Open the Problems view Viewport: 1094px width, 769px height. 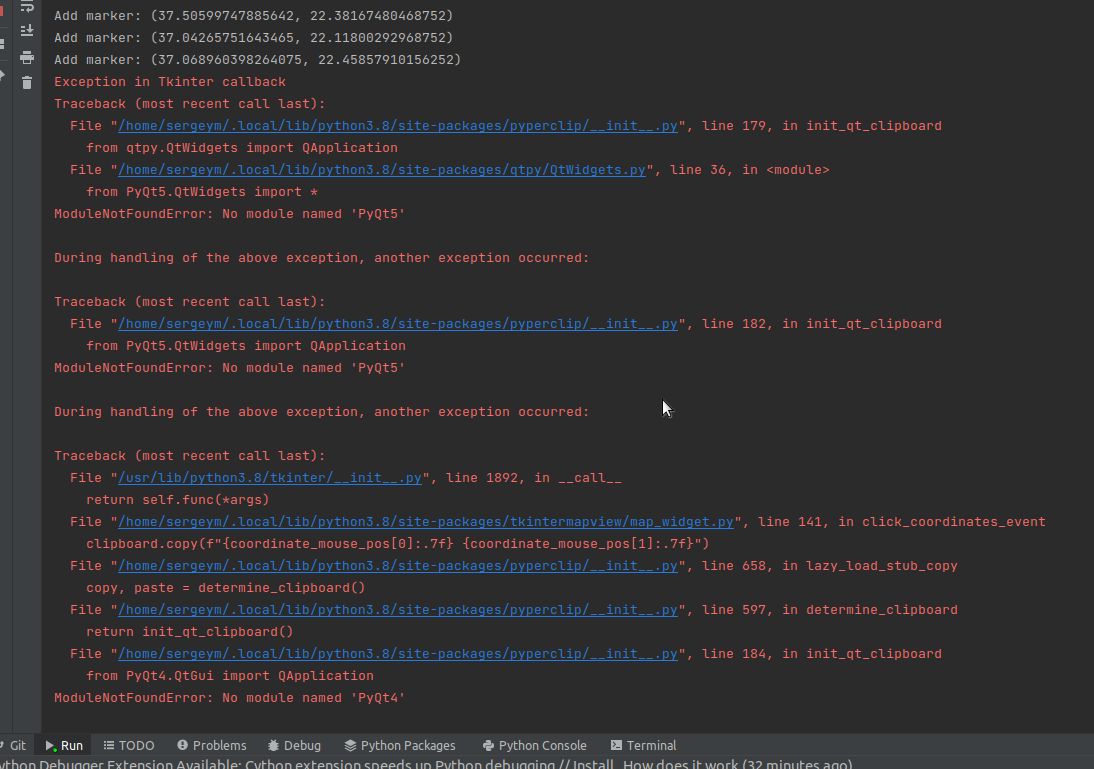click(x=212, y=745)
